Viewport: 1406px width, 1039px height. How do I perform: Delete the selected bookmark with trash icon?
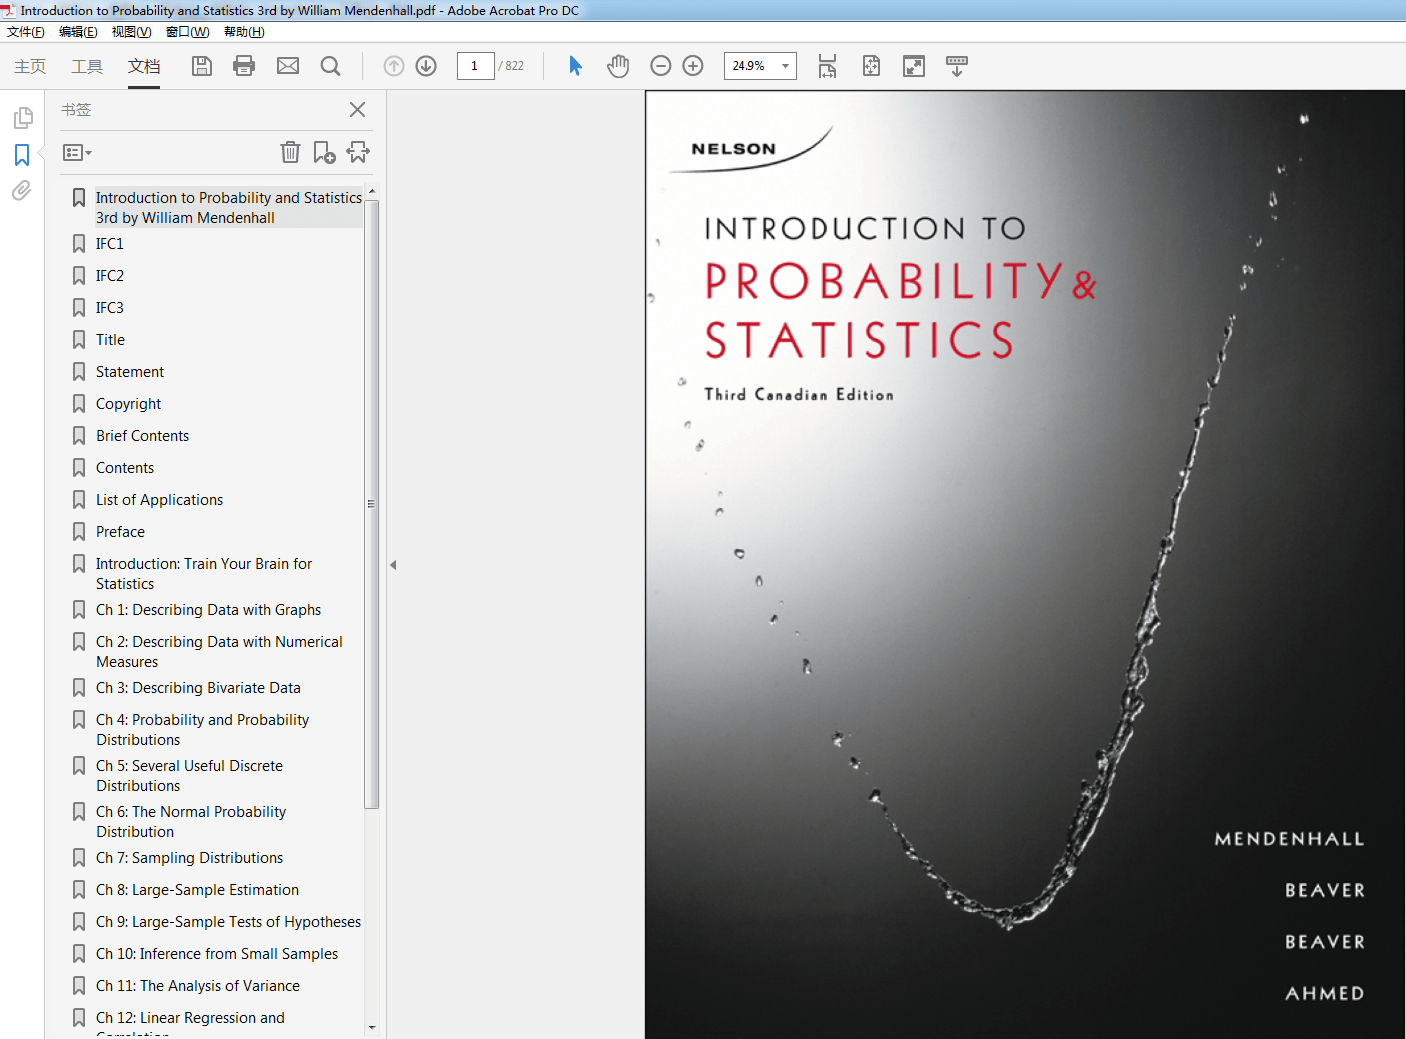[x=290, y=152]
